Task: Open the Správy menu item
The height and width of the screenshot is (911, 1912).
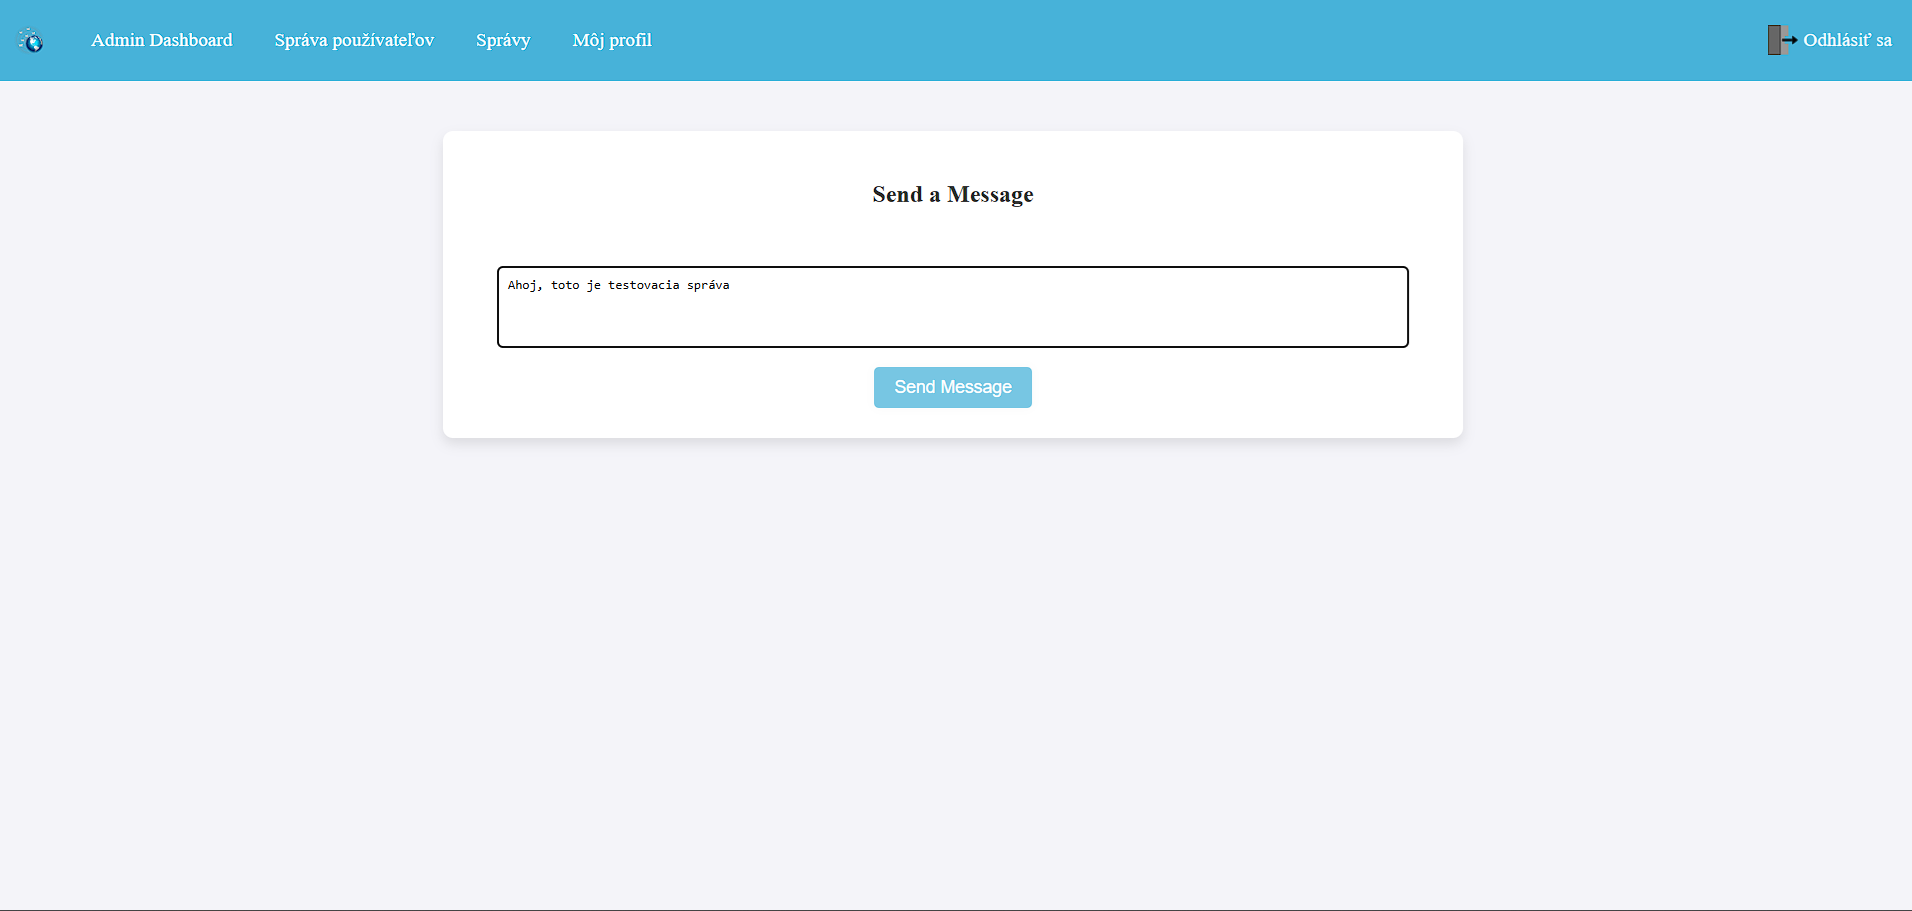Action: (503, 40)
